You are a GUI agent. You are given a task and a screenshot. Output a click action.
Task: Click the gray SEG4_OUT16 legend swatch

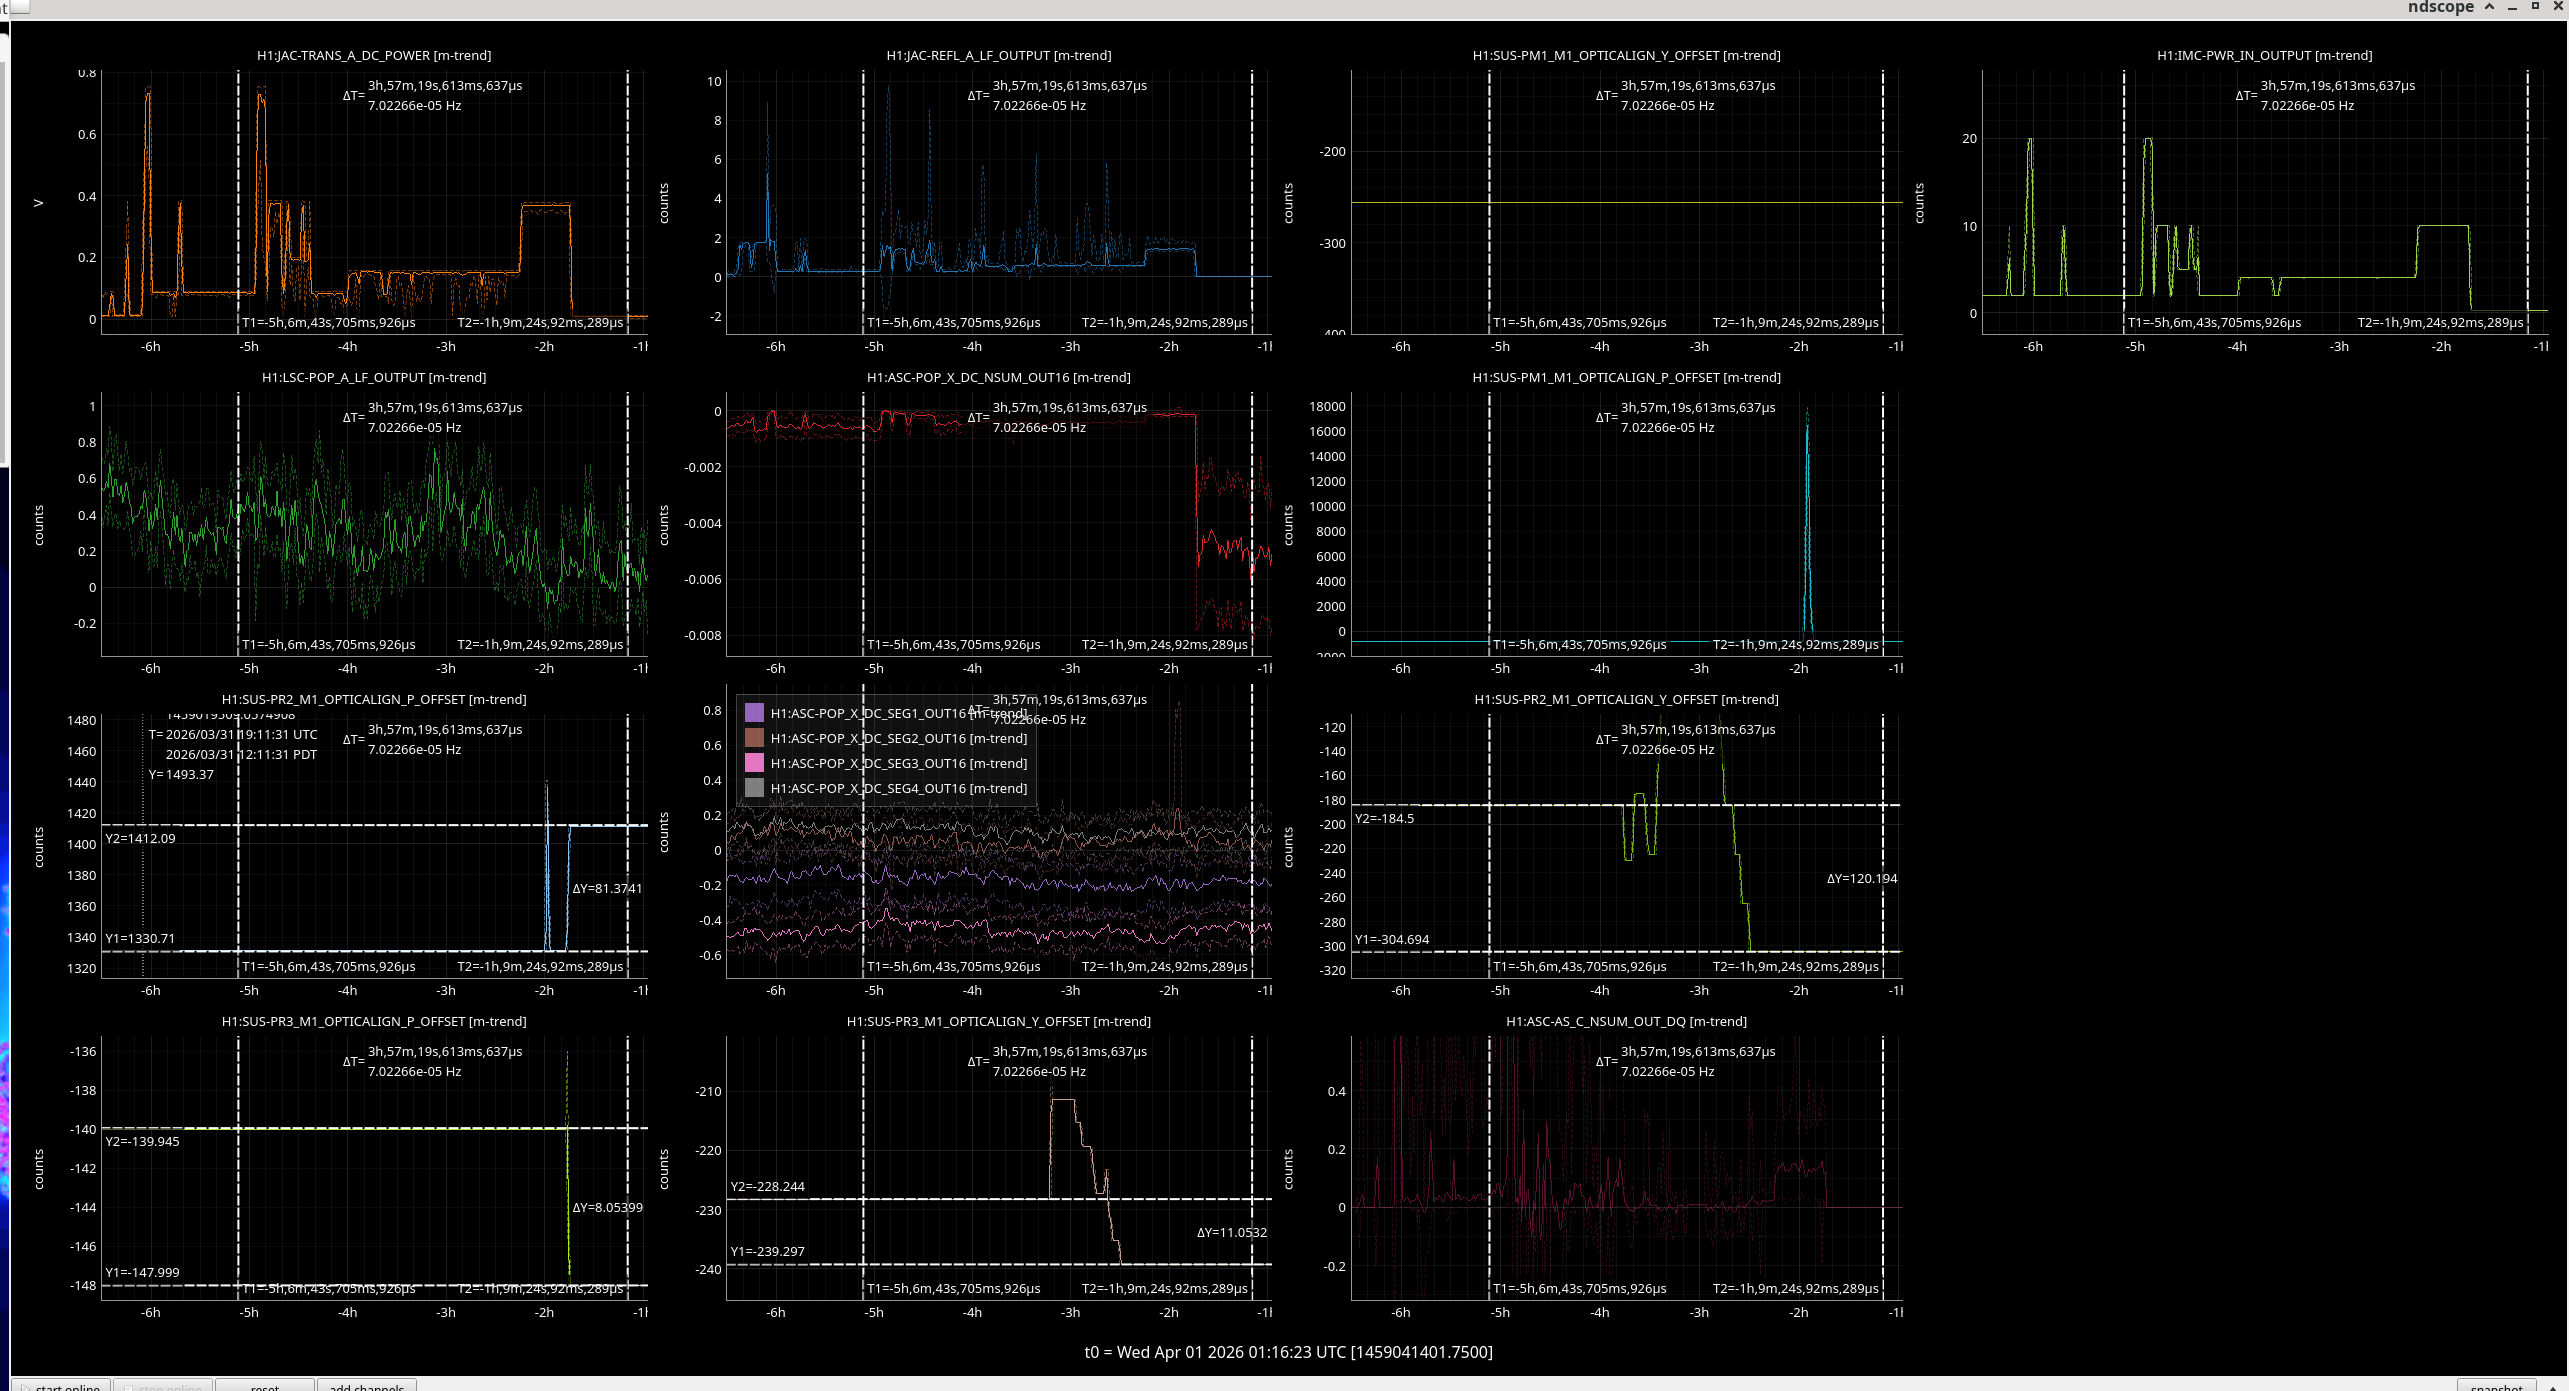click(755, 788)
